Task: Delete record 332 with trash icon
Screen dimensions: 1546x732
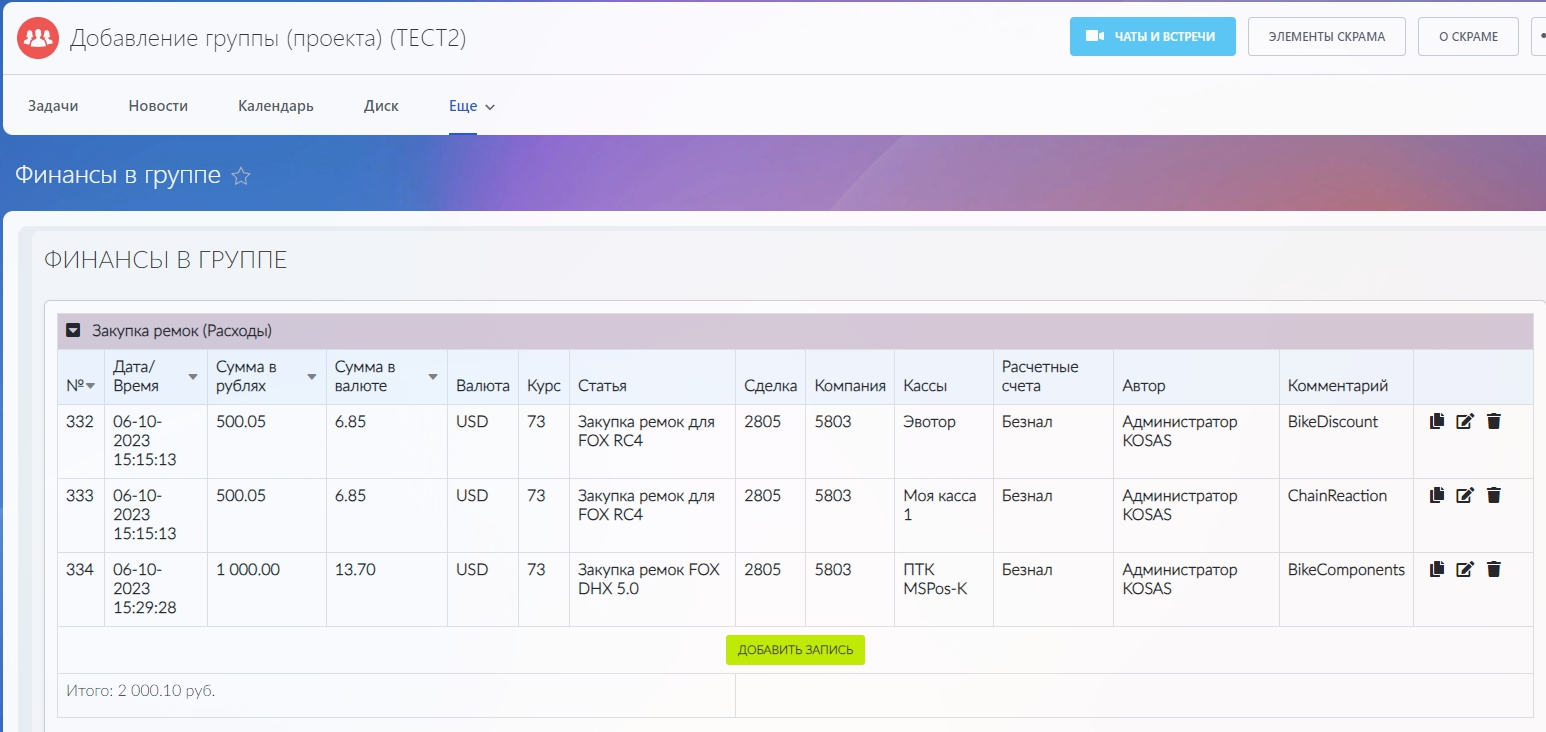Action: [1494, 422]
